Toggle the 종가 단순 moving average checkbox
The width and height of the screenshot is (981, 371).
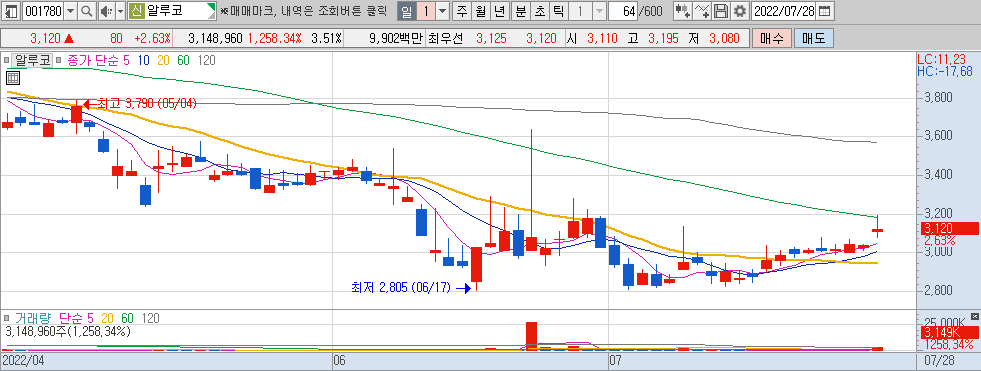coord(59,61)
